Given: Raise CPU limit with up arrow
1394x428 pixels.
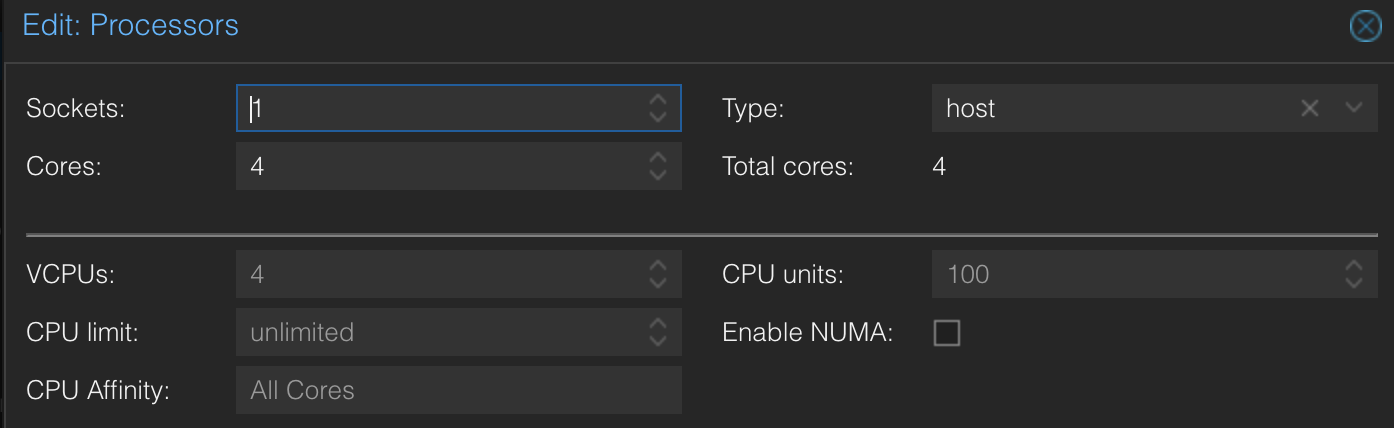Looking at the screenshot, I should point(657,324).
